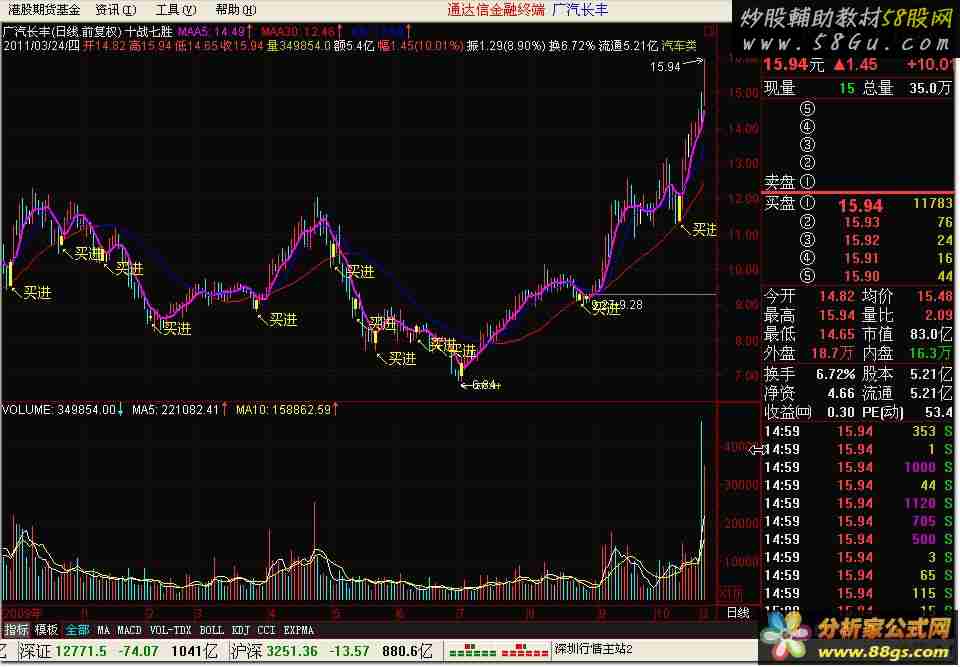Click the 内盘 value 16.3万
This screenshot has width=960, height=667.
click(931, 353)
